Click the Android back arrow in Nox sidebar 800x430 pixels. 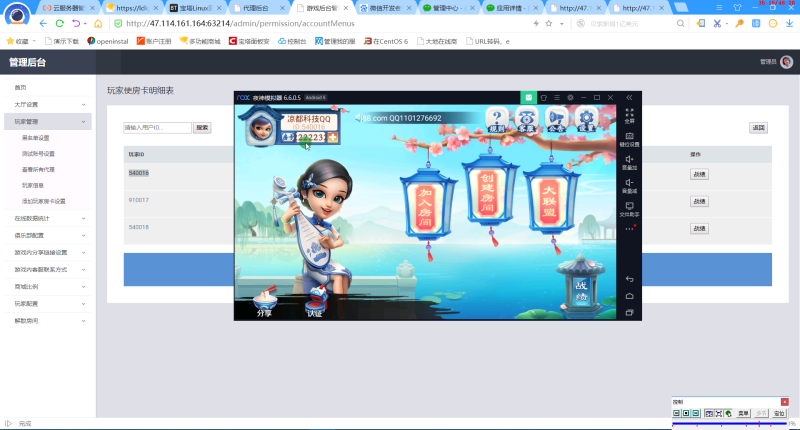630,279
